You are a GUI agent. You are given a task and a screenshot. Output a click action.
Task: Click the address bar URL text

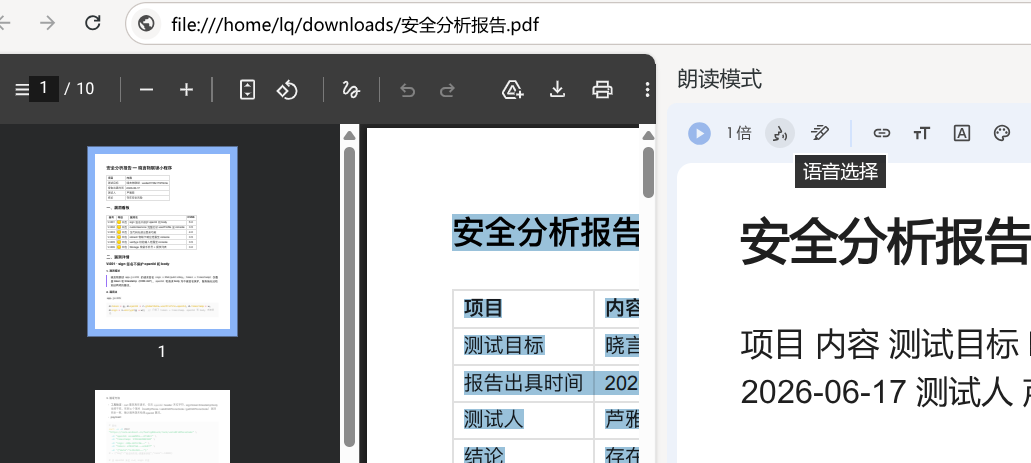[x=355, y=24]
